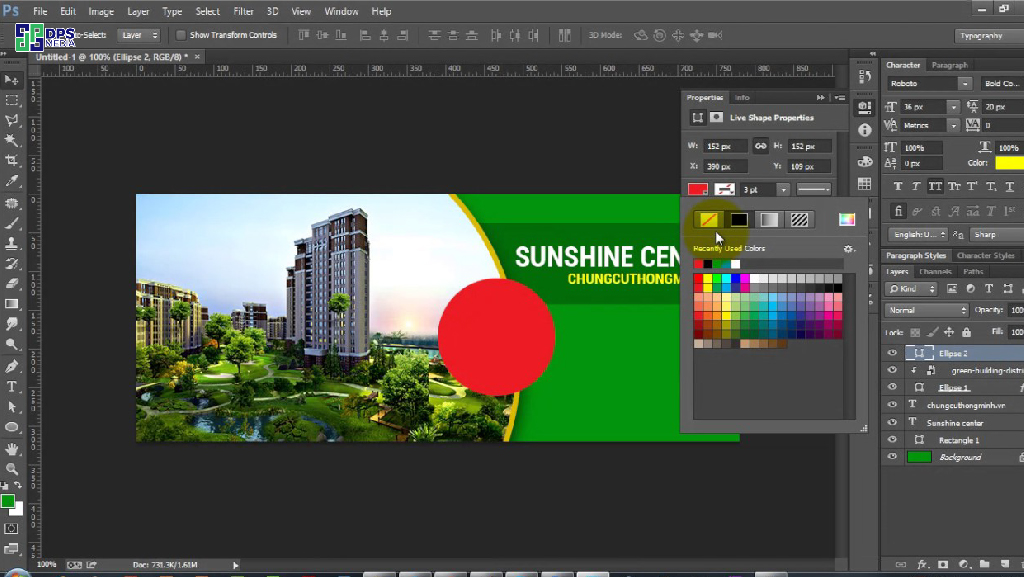Viewport: 1024px width, 577px height.
Task: Hide the Rectangle 1 layer
Action: (x=892, y=440)
